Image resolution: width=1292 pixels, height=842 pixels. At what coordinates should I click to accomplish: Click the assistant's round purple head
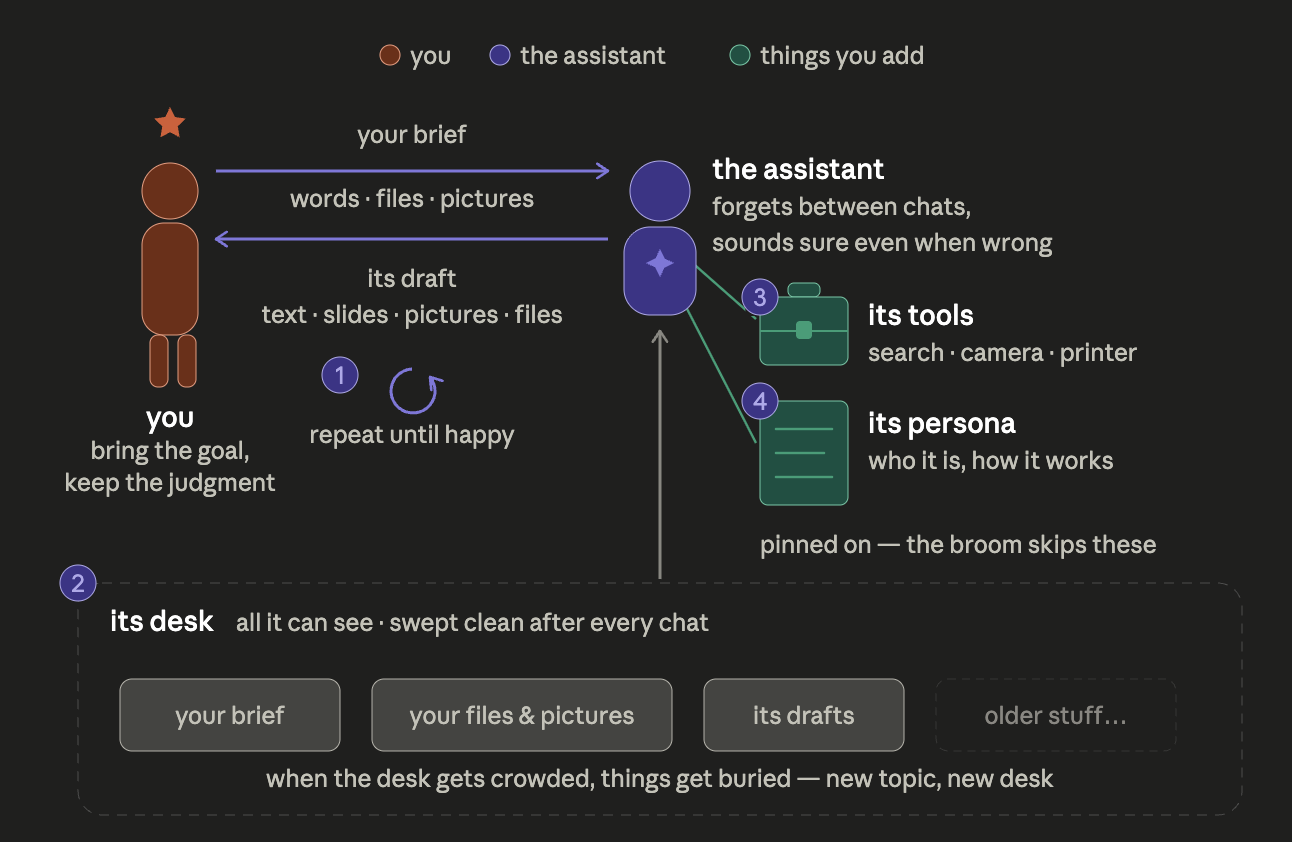(x=660, y=190)
